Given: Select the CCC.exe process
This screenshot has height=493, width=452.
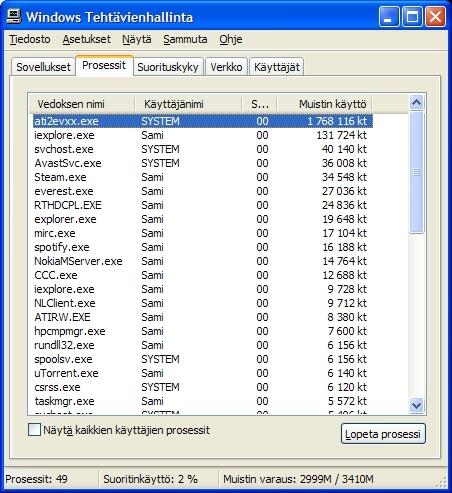Looking at the screenshot, I should point(203,275).
